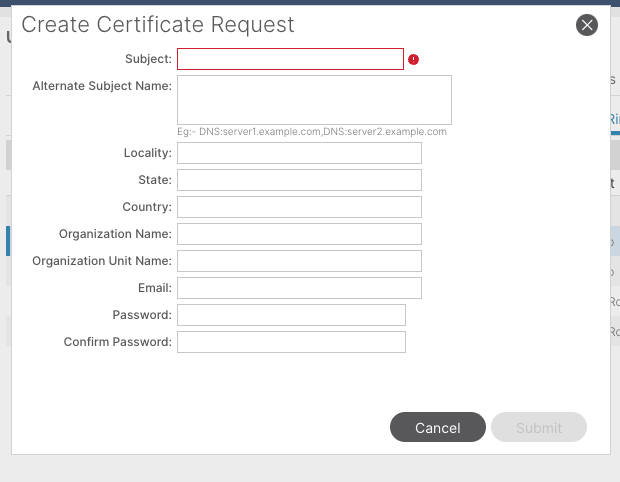Screen dimensions: 620x482
Task: Click the State input box
Action: coord(299,180)
